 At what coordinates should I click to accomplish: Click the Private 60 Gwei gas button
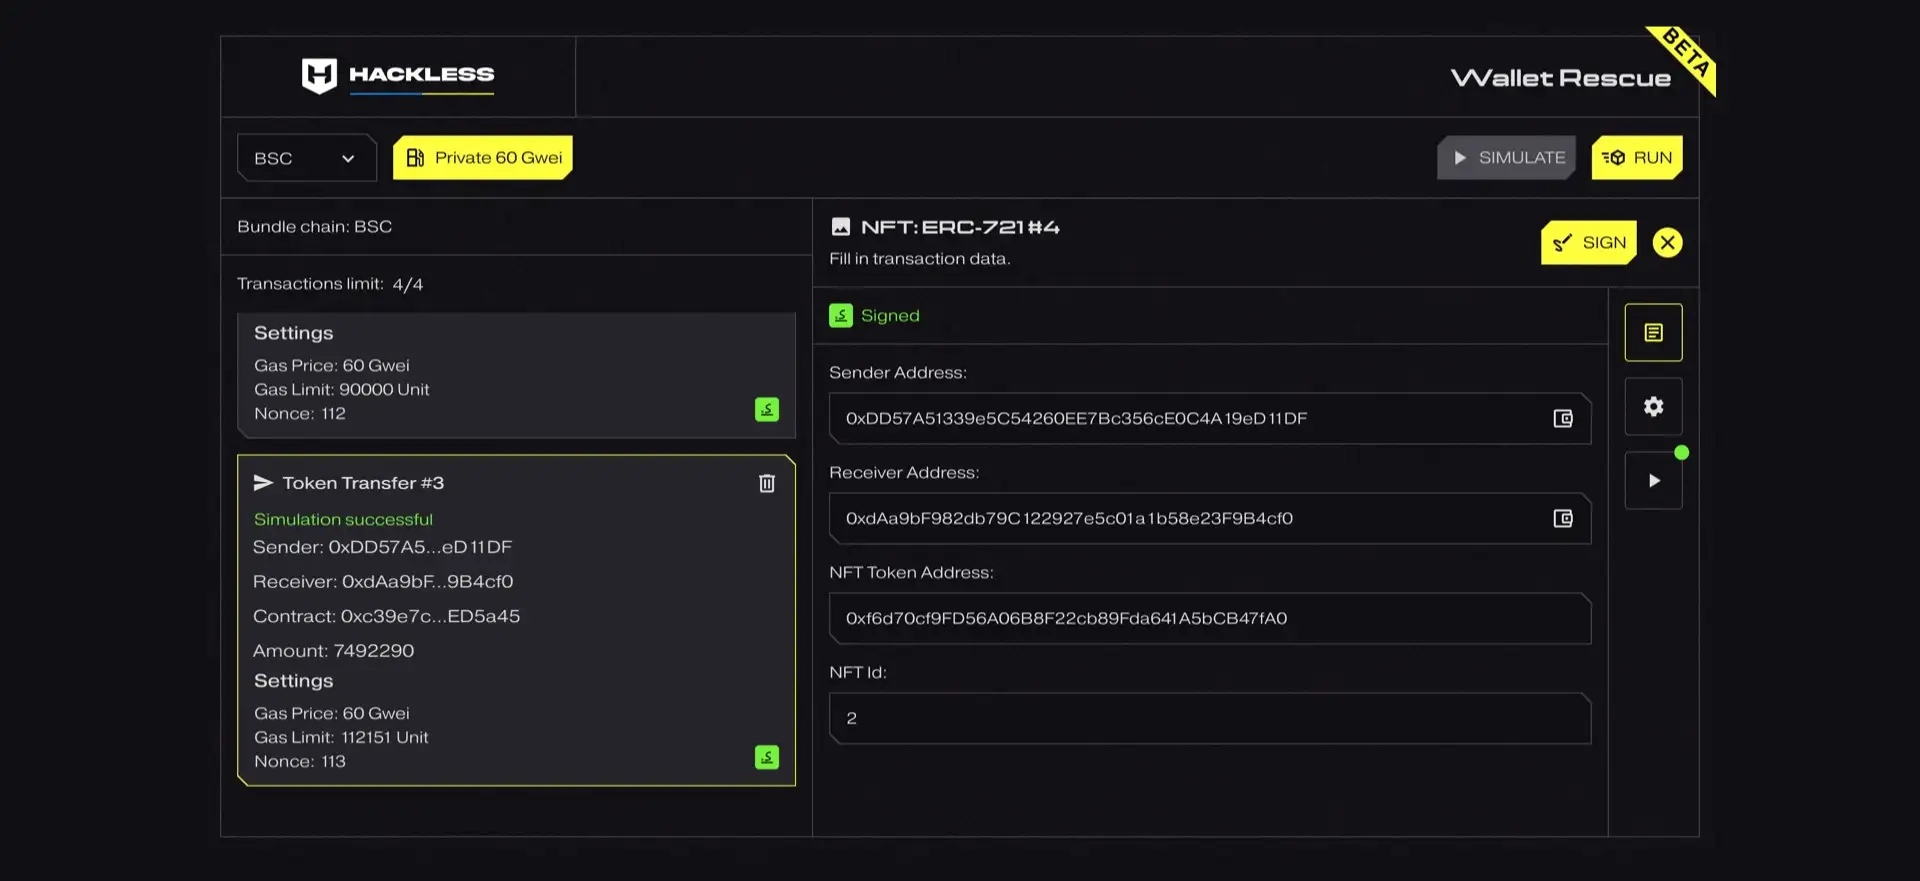pos(483,158)
